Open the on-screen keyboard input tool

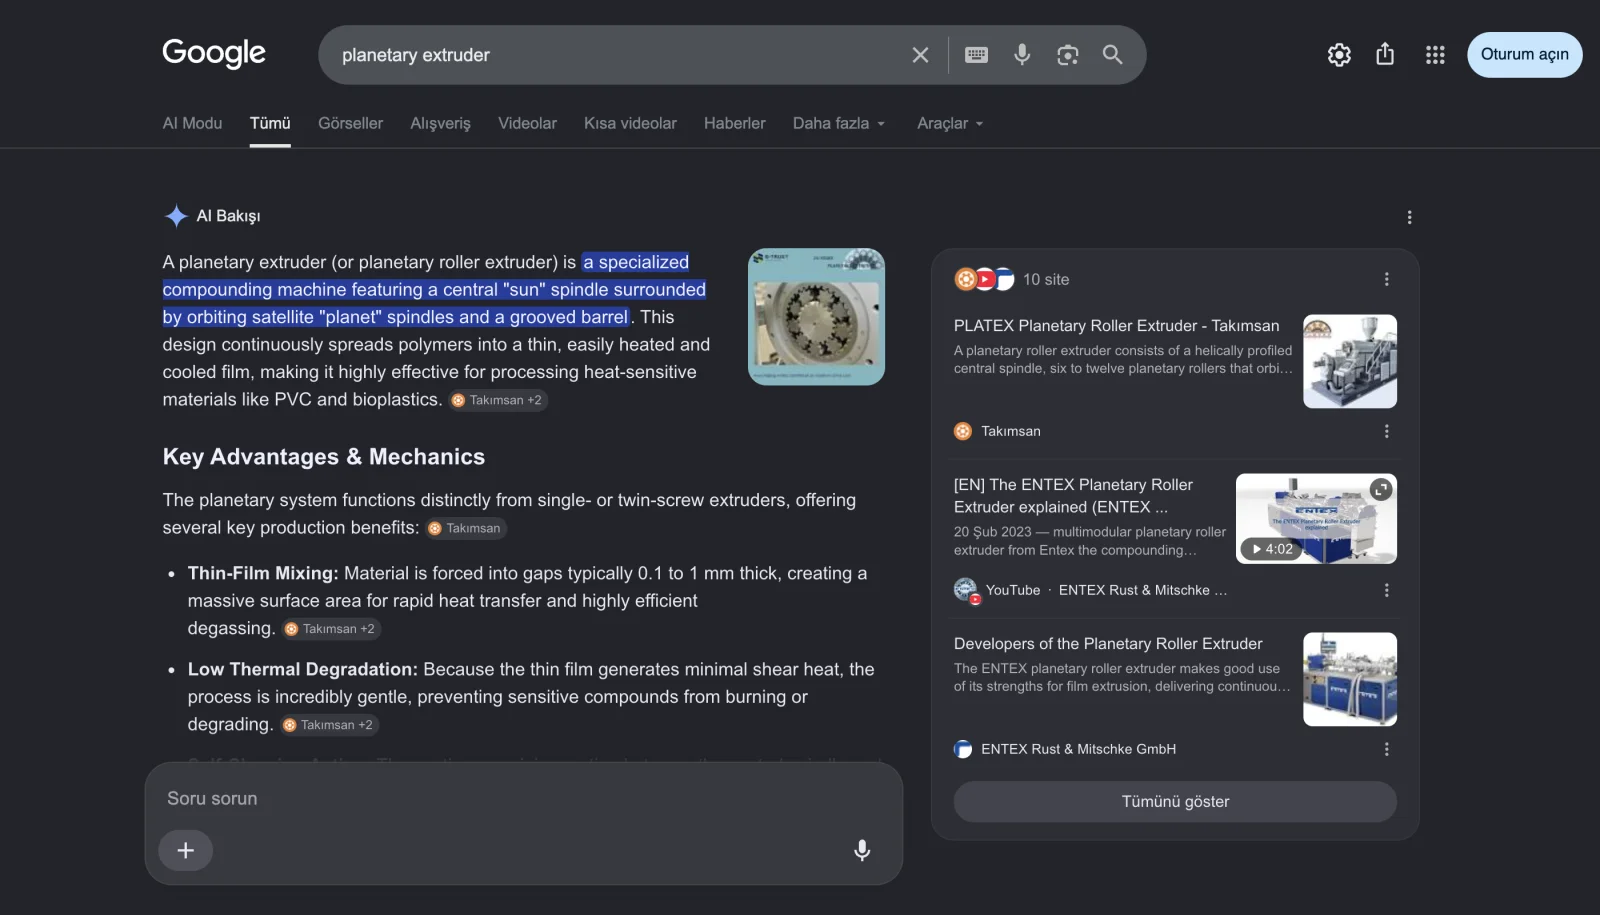click(x=976, y=55)
